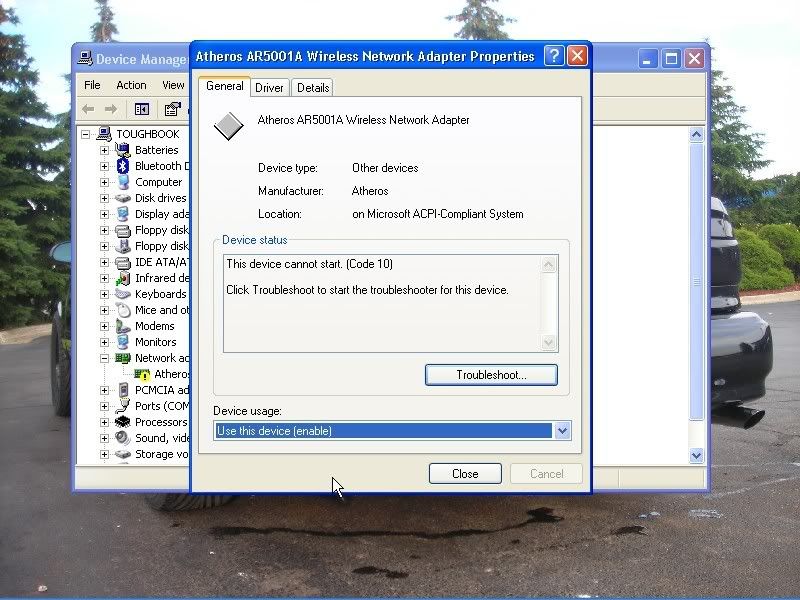
Task: Click the Troubleshoot... button
Action: (x=491, y=375)
